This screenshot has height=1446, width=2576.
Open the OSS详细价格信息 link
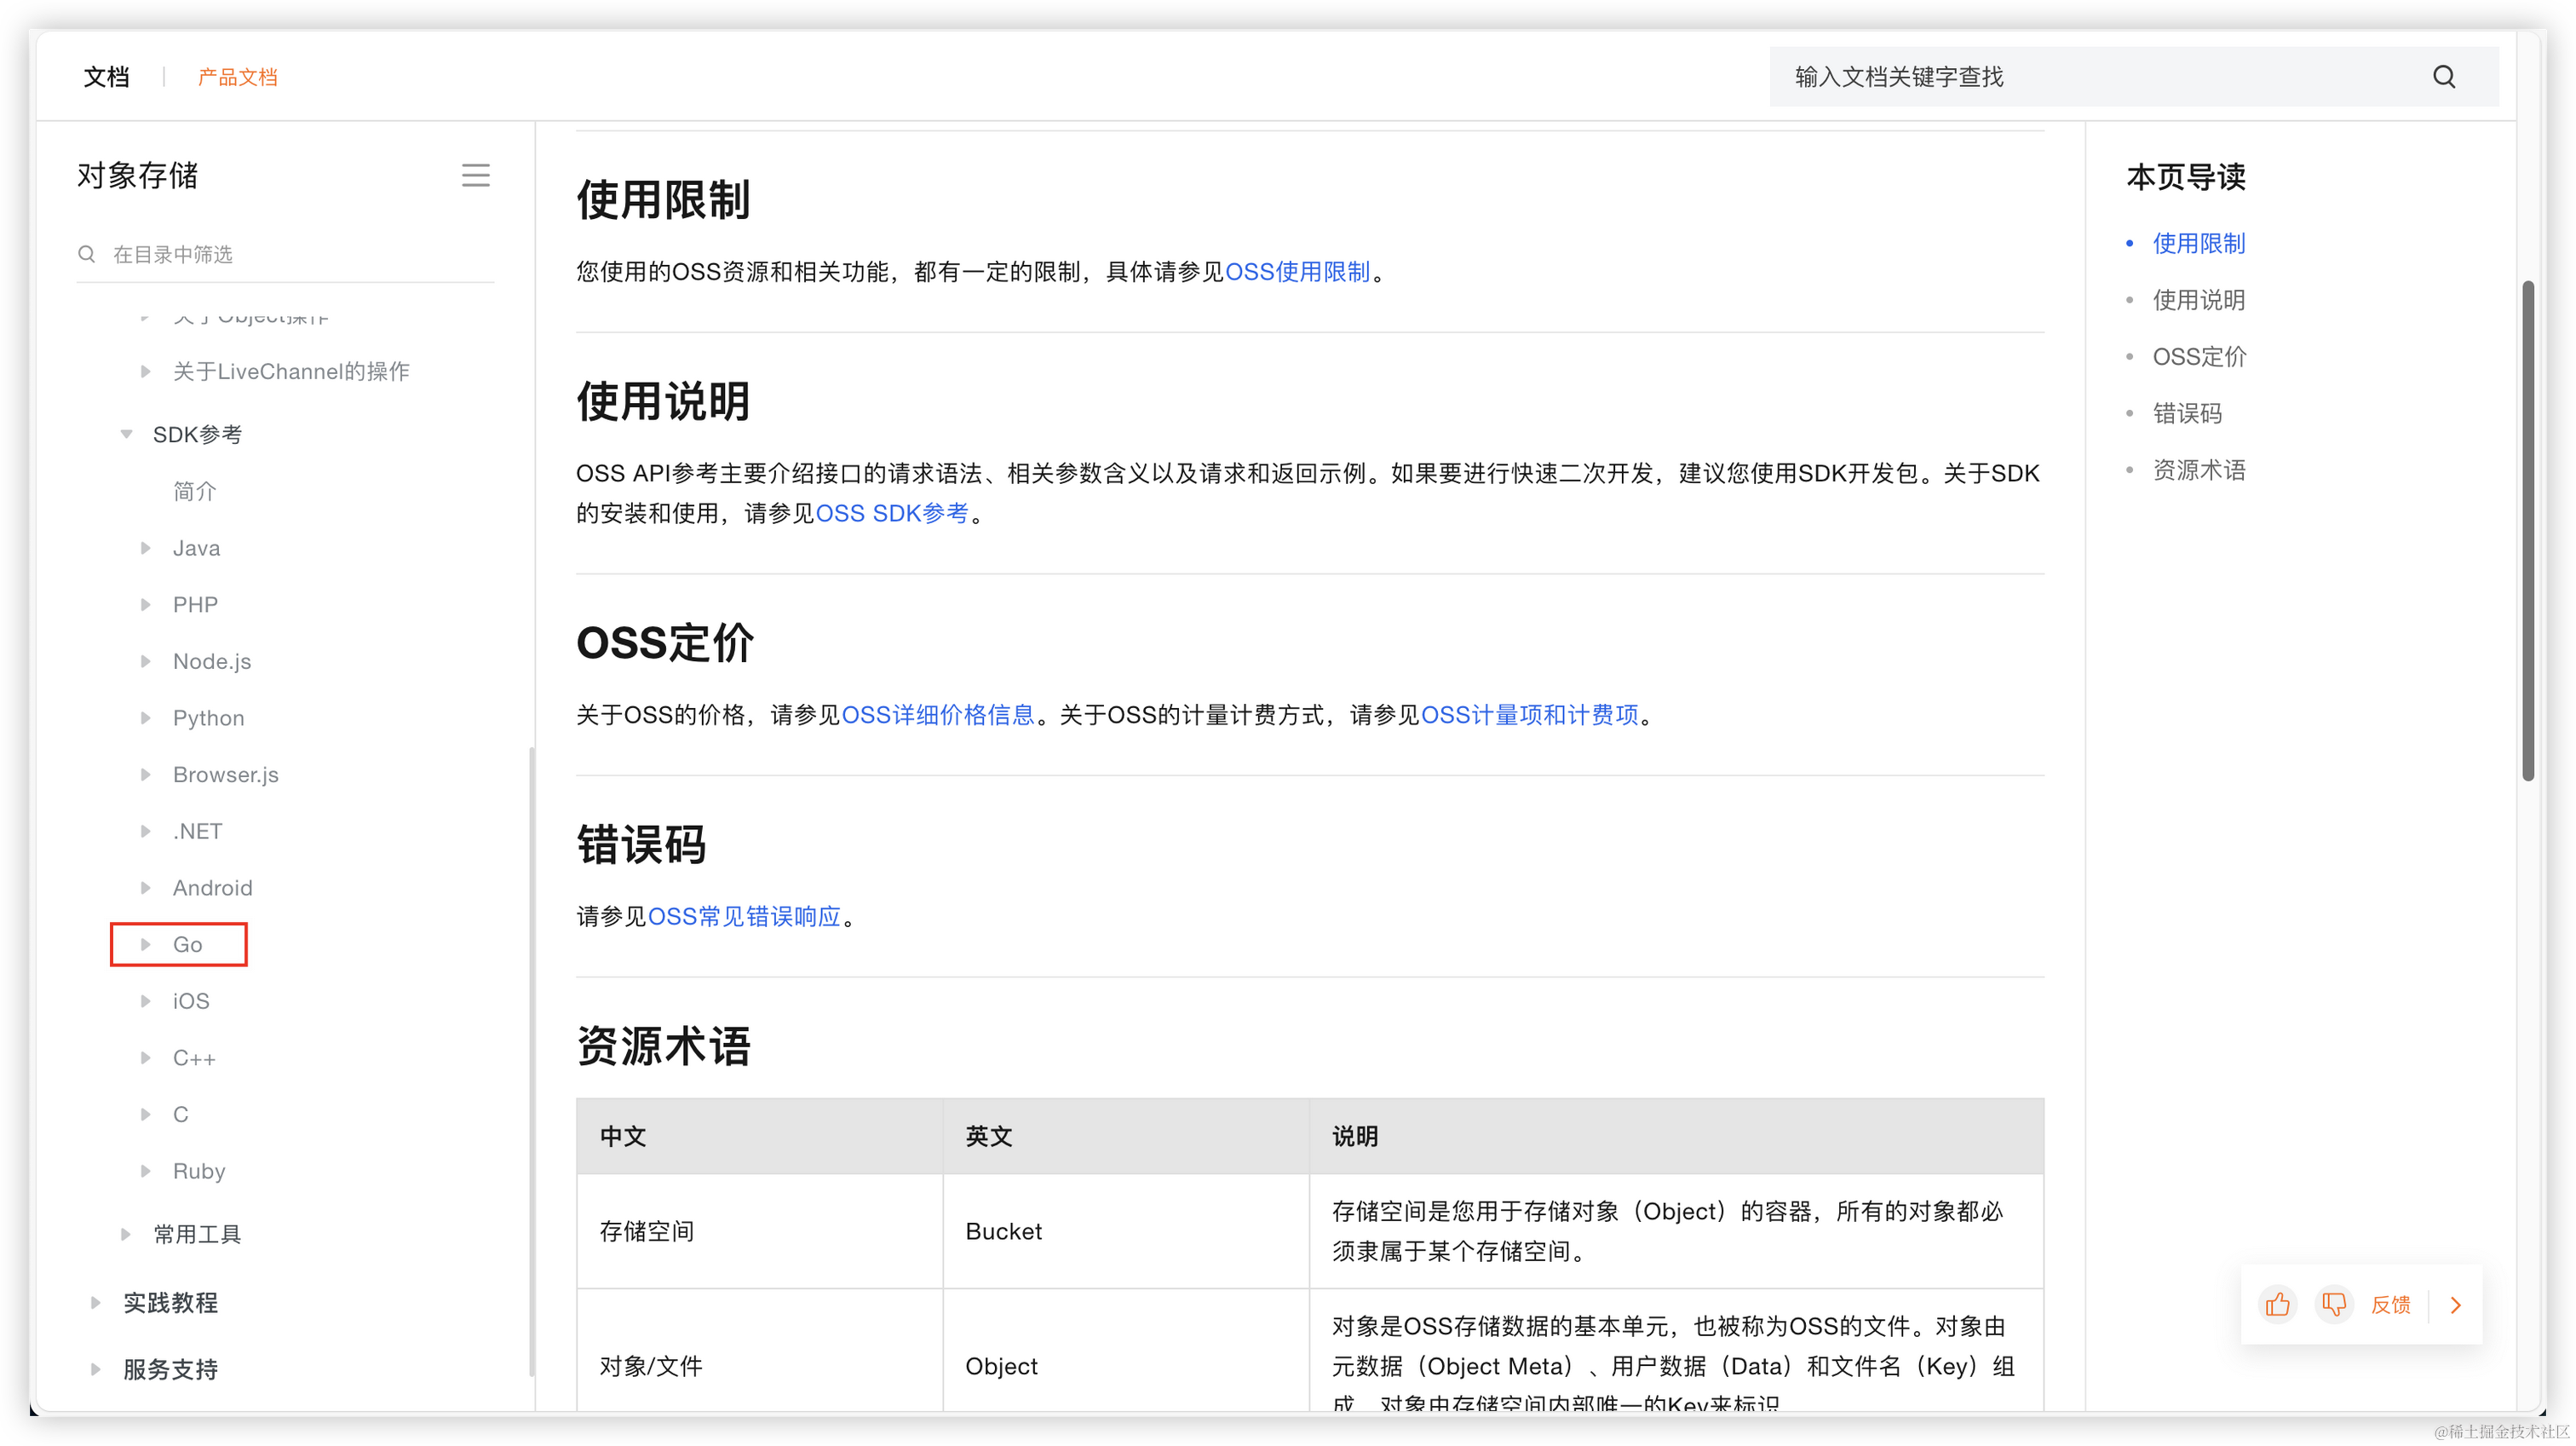[937, 715]
